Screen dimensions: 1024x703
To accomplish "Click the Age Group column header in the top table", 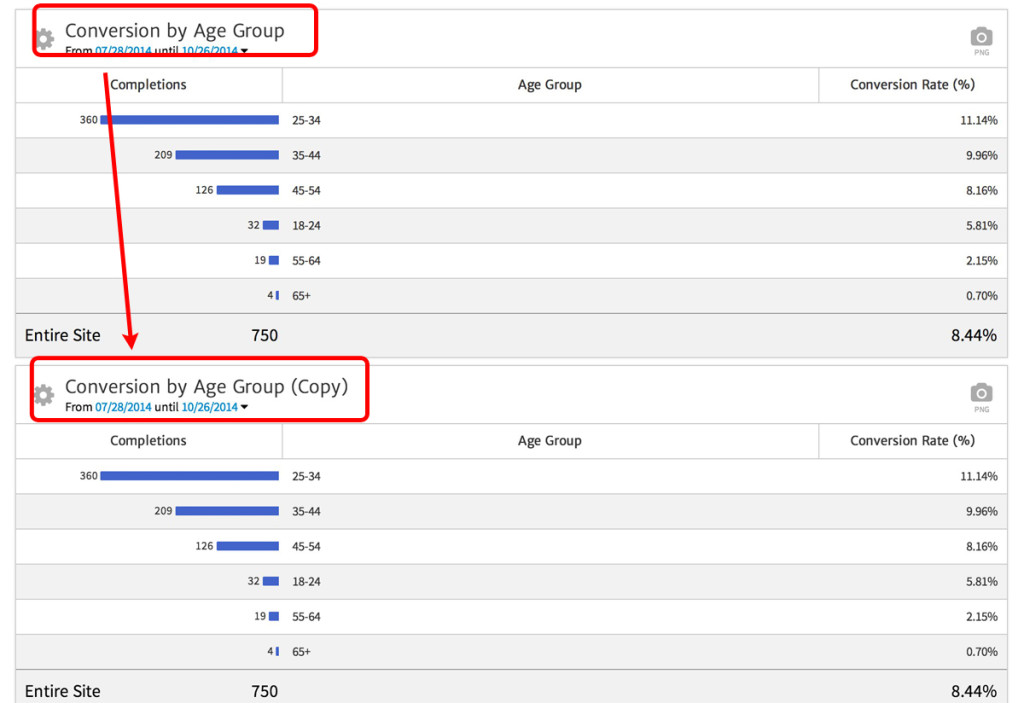I will [x=549, y=85].
